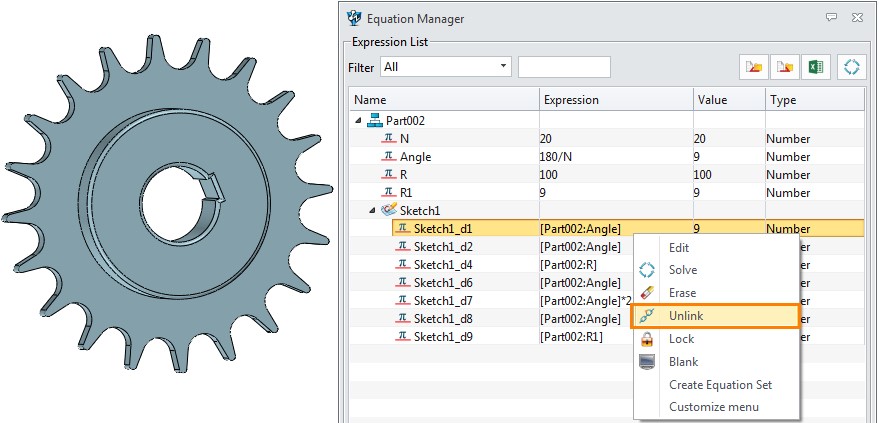Viewport: 879px width, 423px height.
Task: Open the Excel spreadsheet icon in the Equation Manager
Action: [x=816, y=67]
